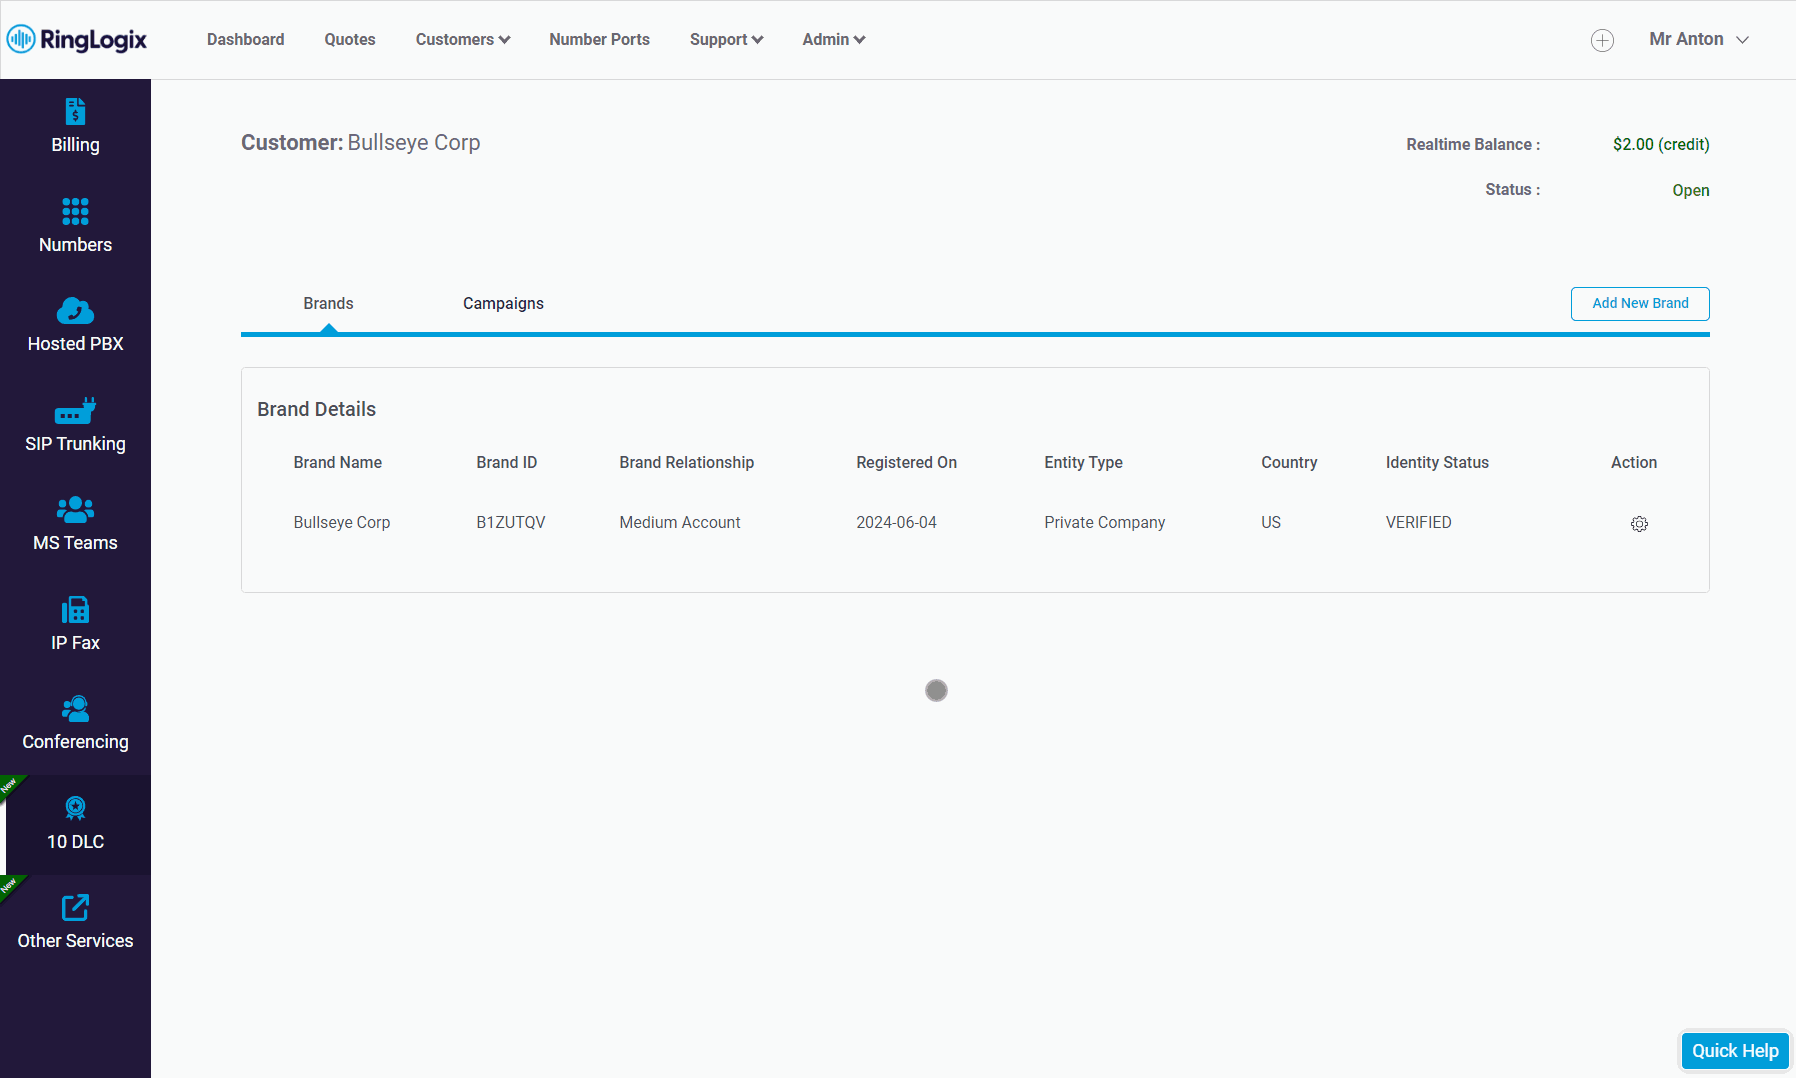Click the Add New Brand button

click(1640, 303)
